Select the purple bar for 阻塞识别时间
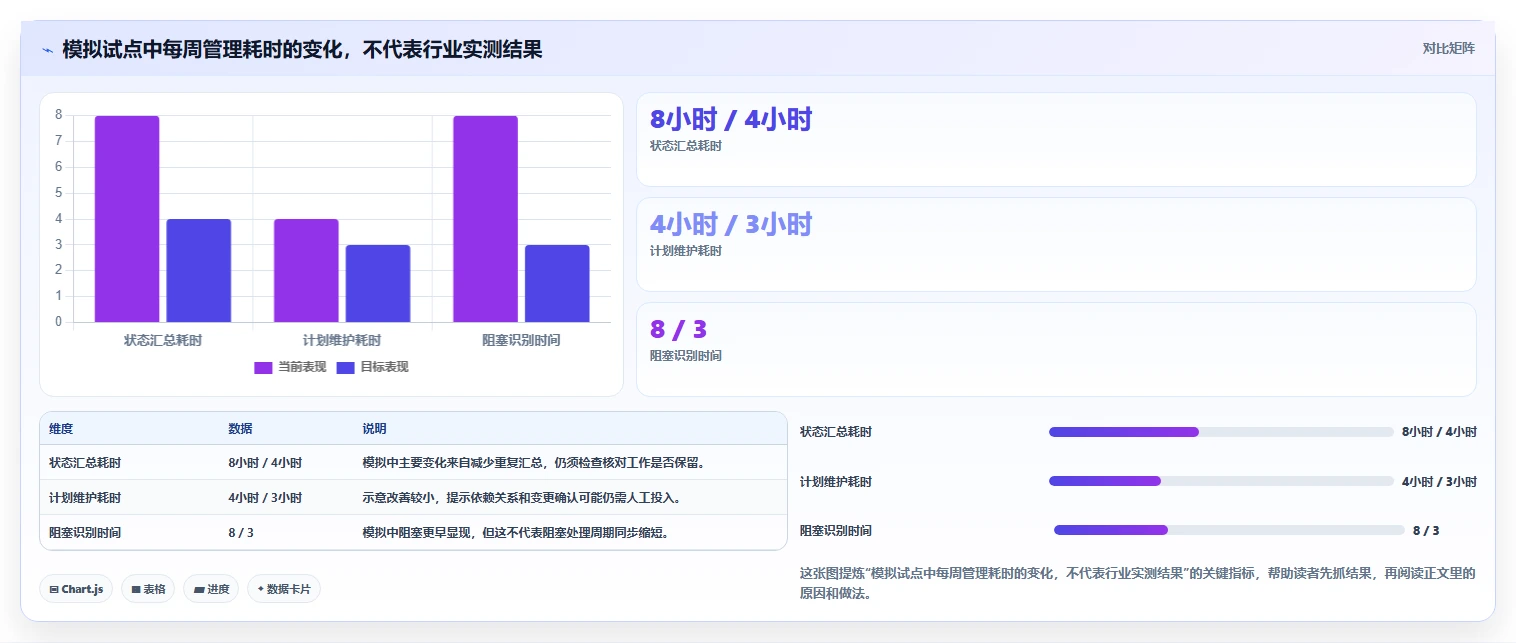 pos(485,219)
